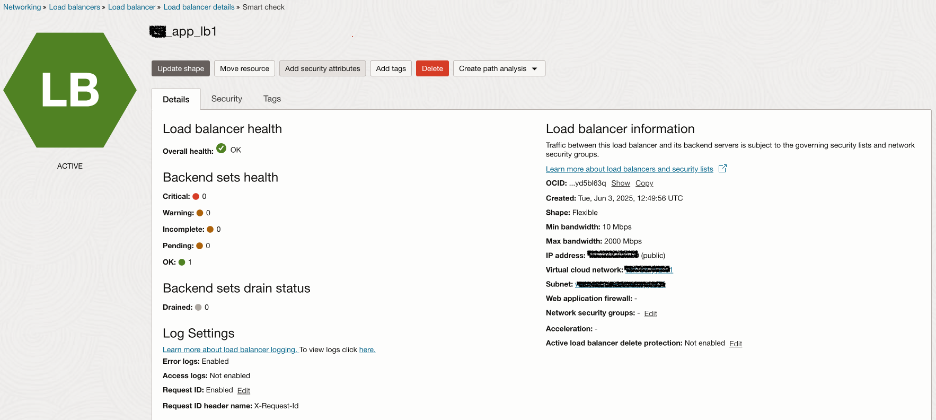Image resolution: width=936 pixels, height=420 pixels.
Task: Click the '_app_lb1' load balancer title
Action: pos(191,32)
